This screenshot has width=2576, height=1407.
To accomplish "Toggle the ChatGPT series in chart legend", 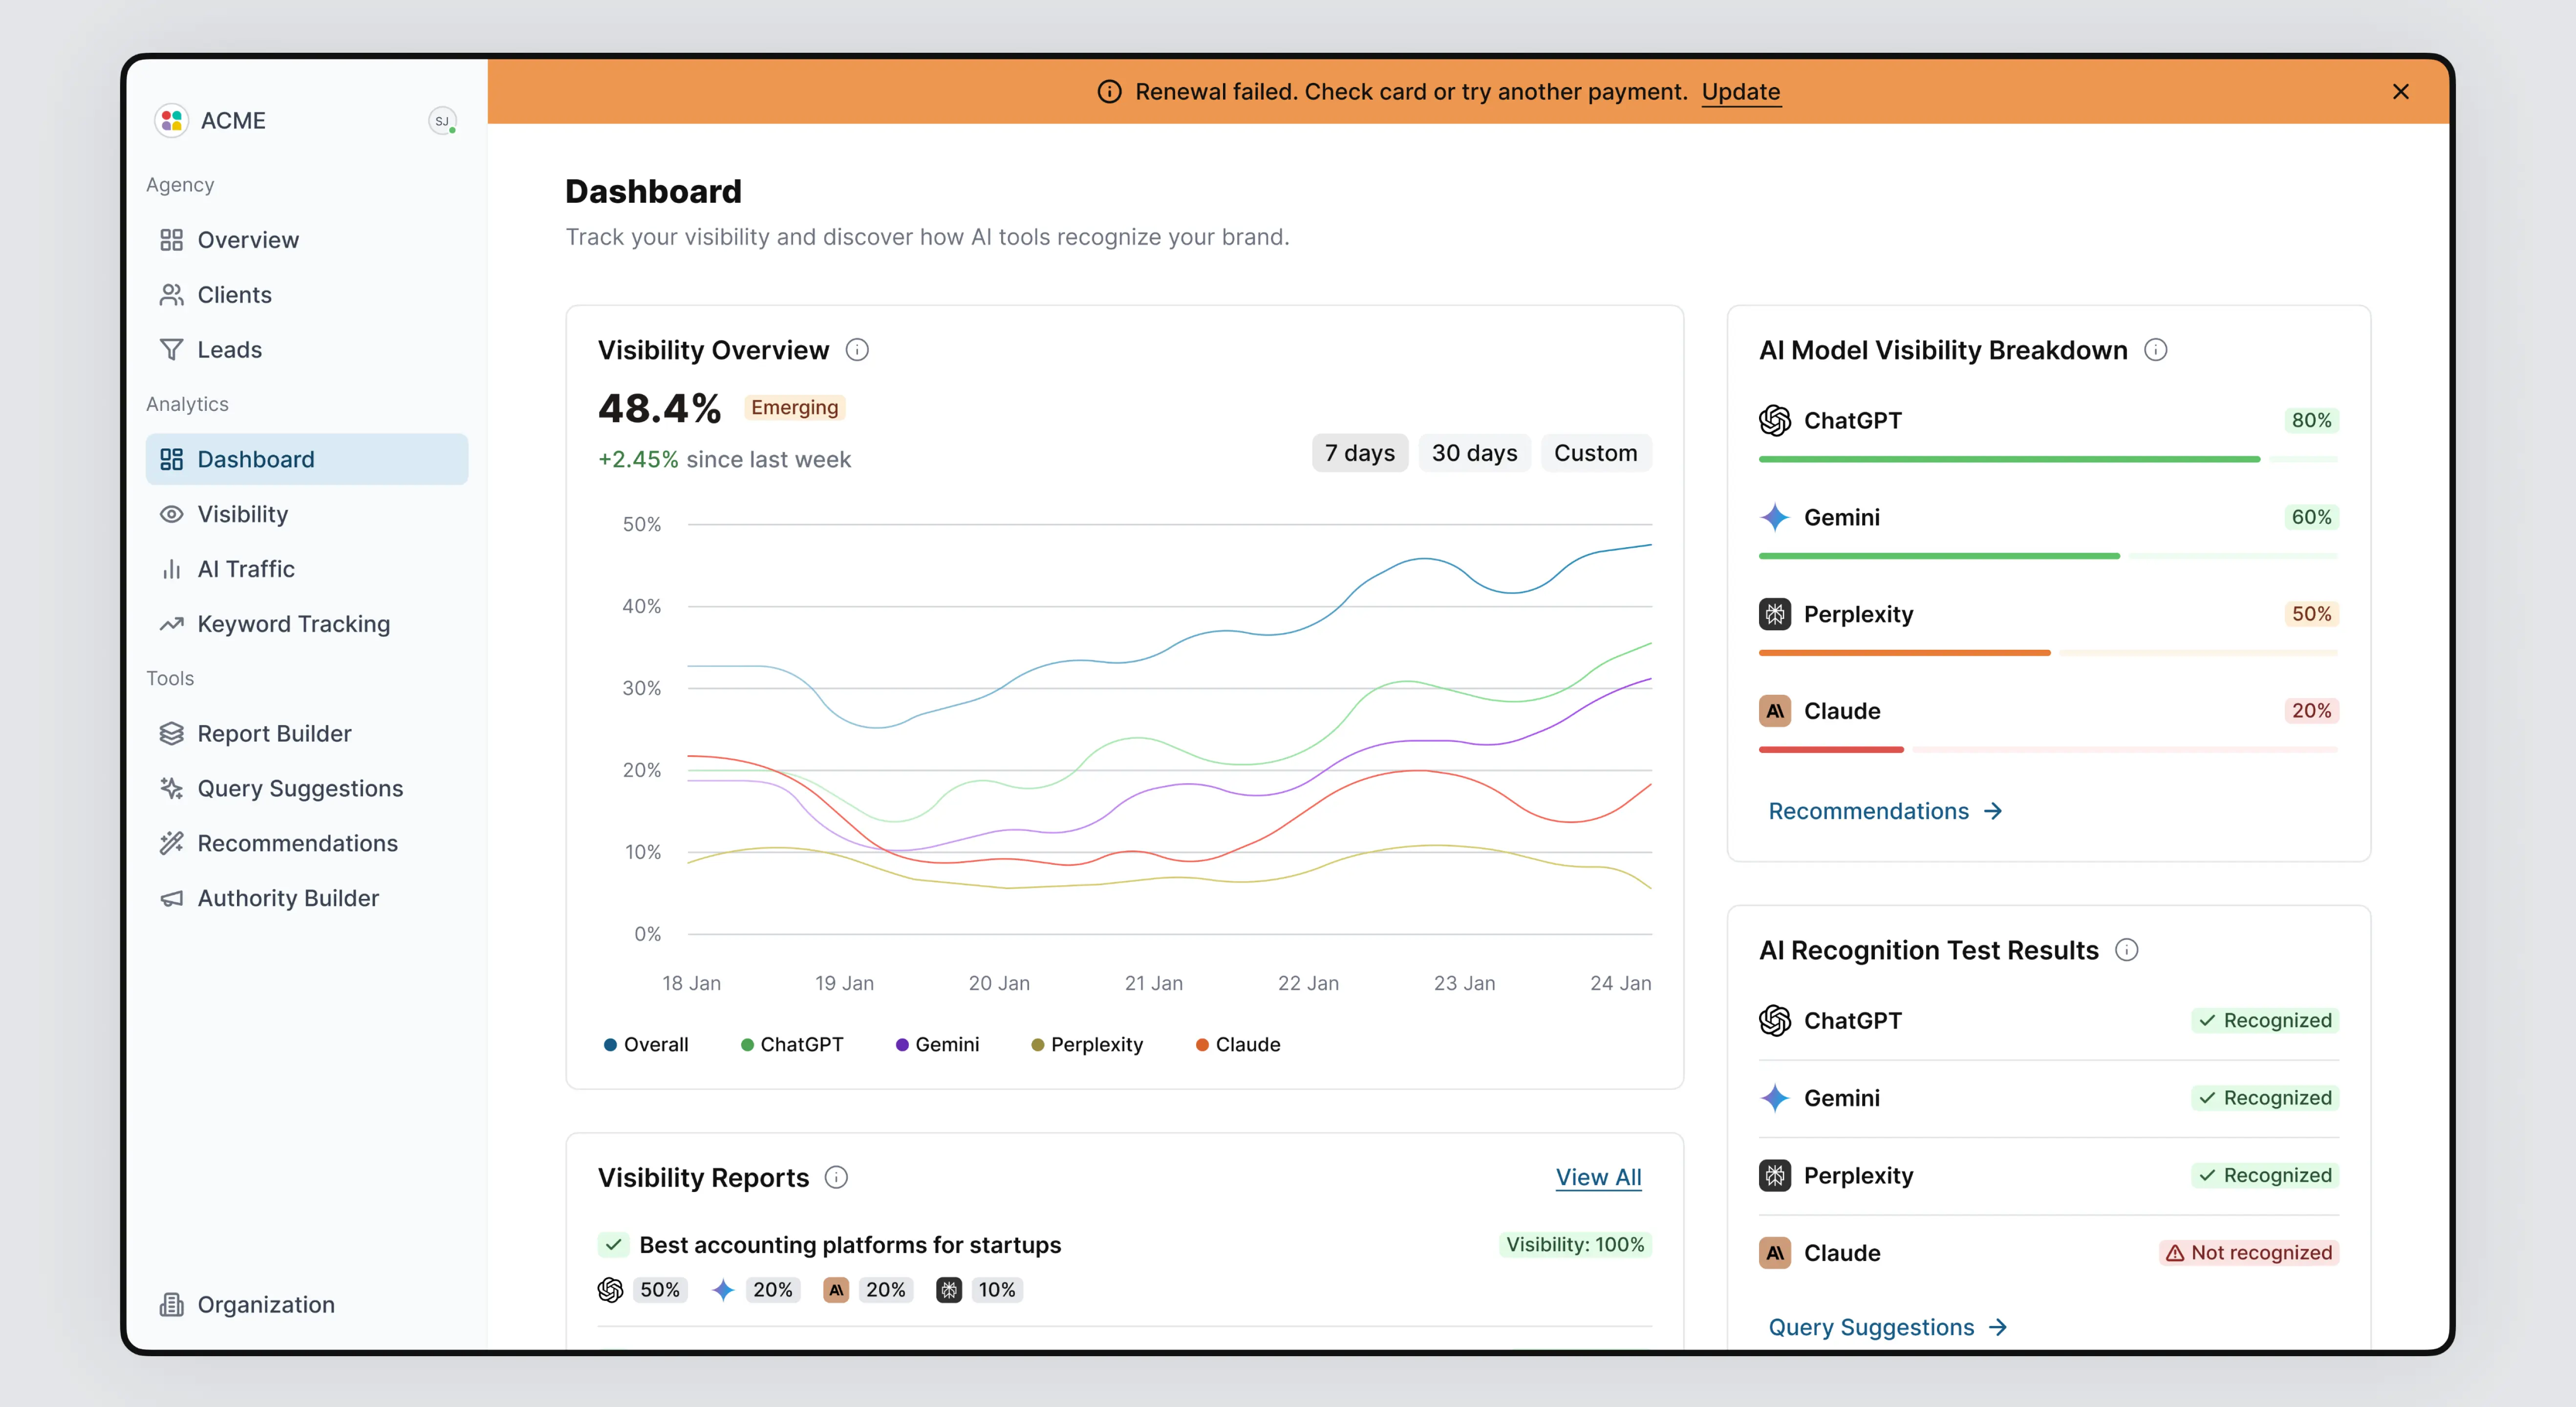I will coord(792,1044).
